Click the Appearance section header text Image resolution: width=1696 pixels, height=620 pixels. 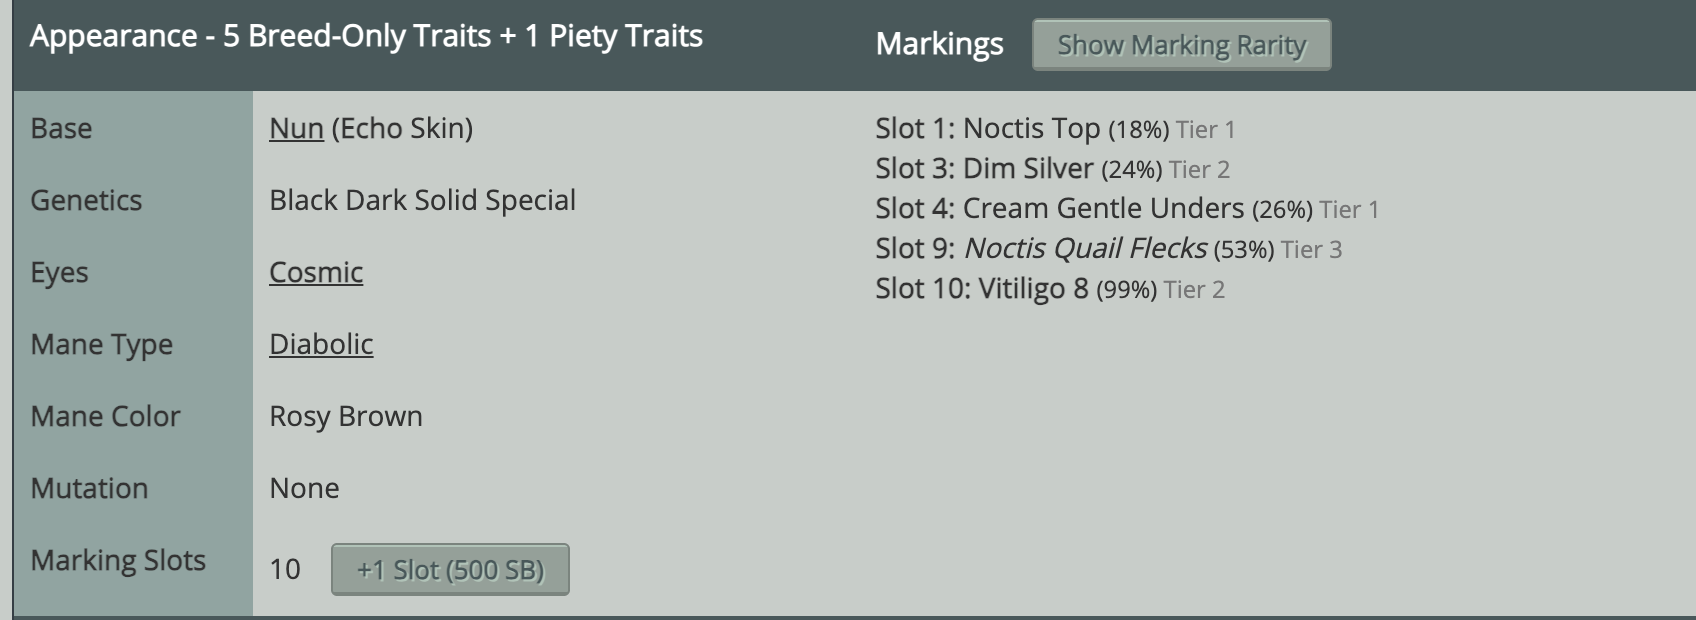click(x=366, y=36)
